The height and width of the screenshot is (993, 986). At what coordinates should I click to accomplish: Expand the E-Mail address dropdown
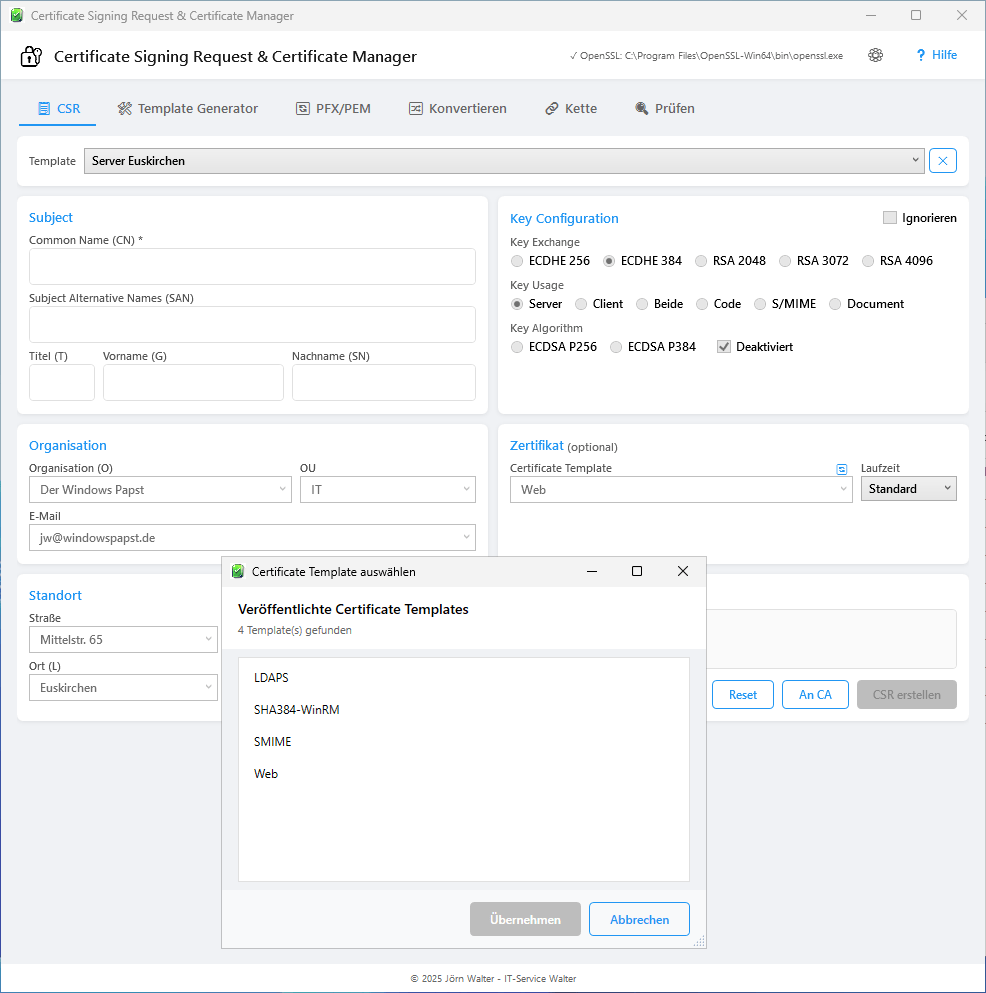466,537
